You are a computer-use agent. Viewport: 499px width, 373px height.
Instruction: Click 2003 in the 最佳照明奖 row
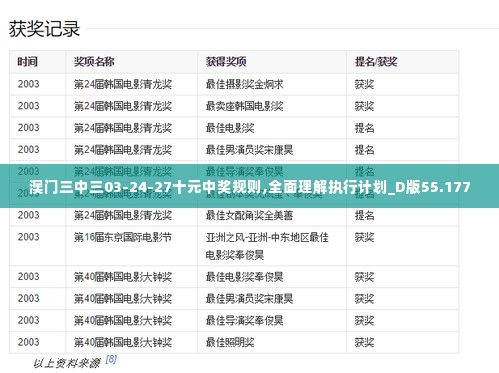click(x=29, y=342)
